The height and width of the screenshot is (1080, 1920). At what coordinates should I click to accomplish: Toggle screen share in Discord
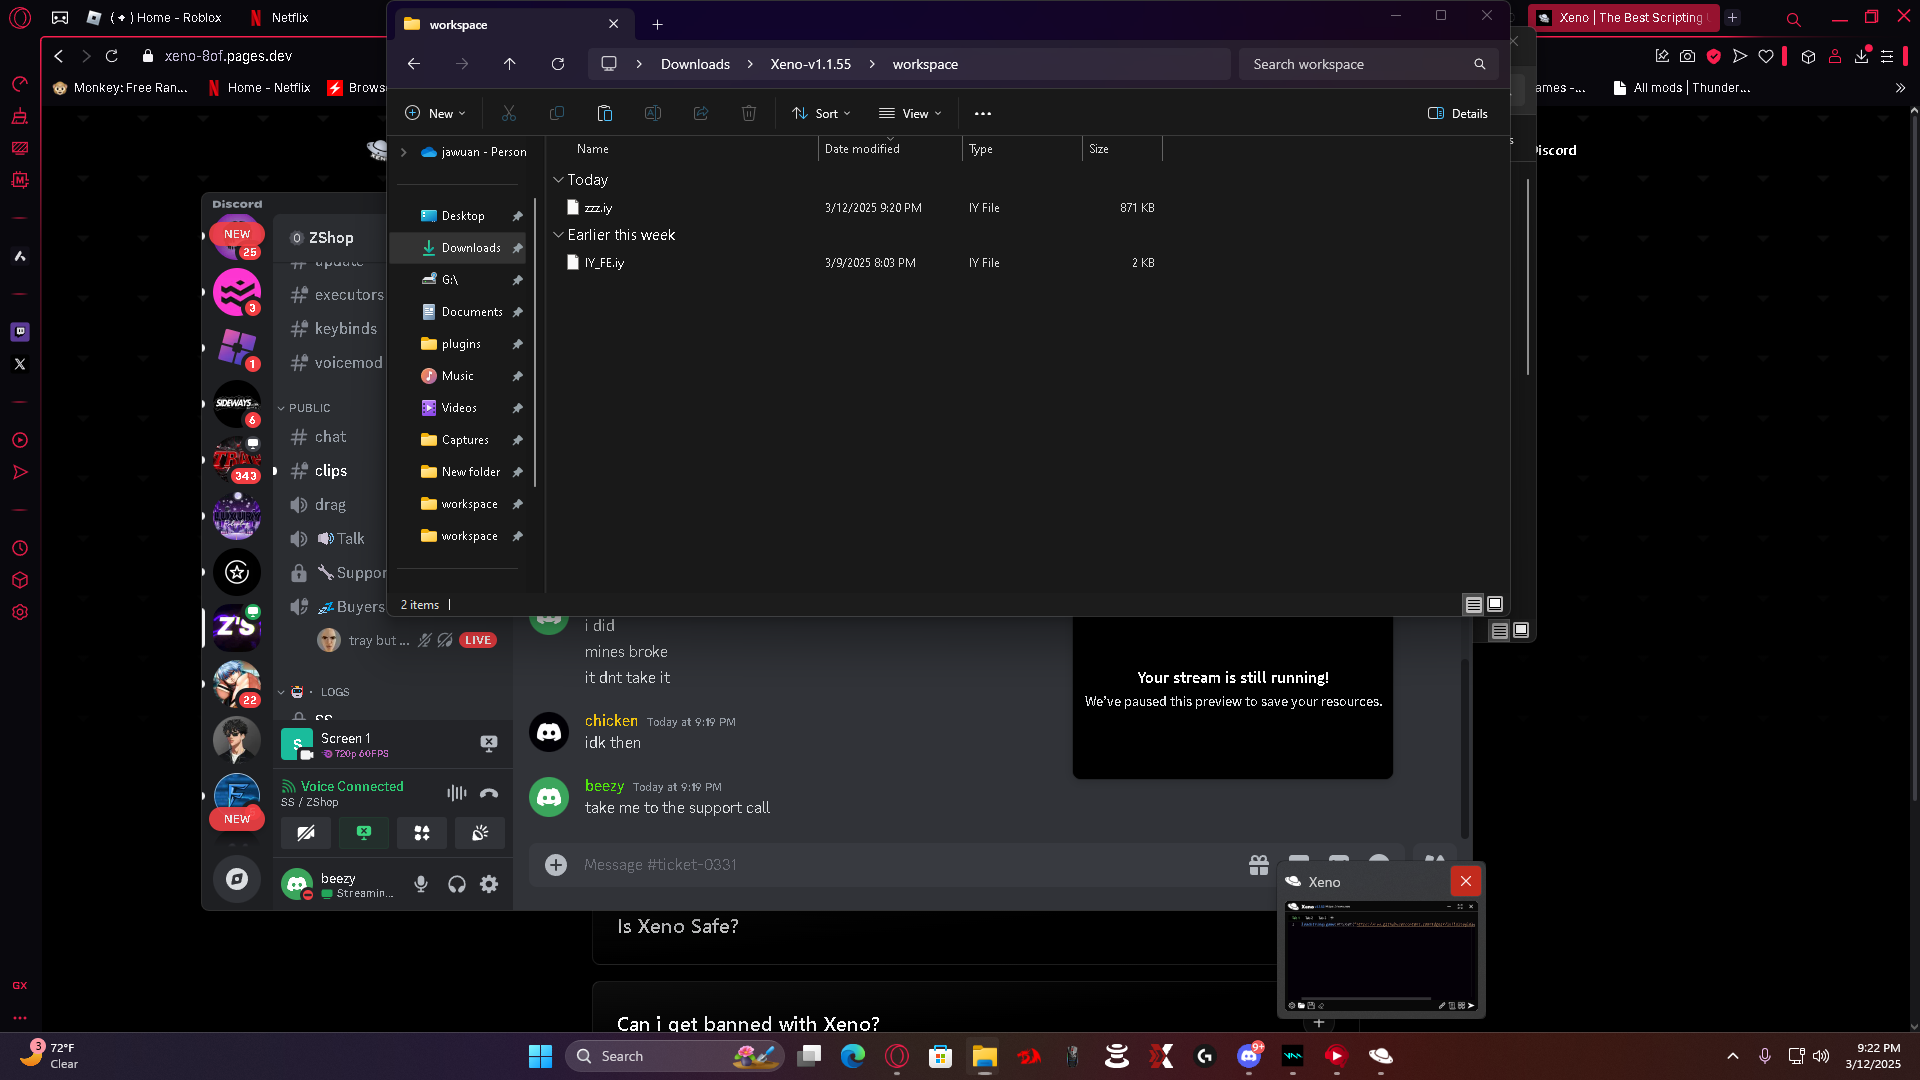[364, 833]
